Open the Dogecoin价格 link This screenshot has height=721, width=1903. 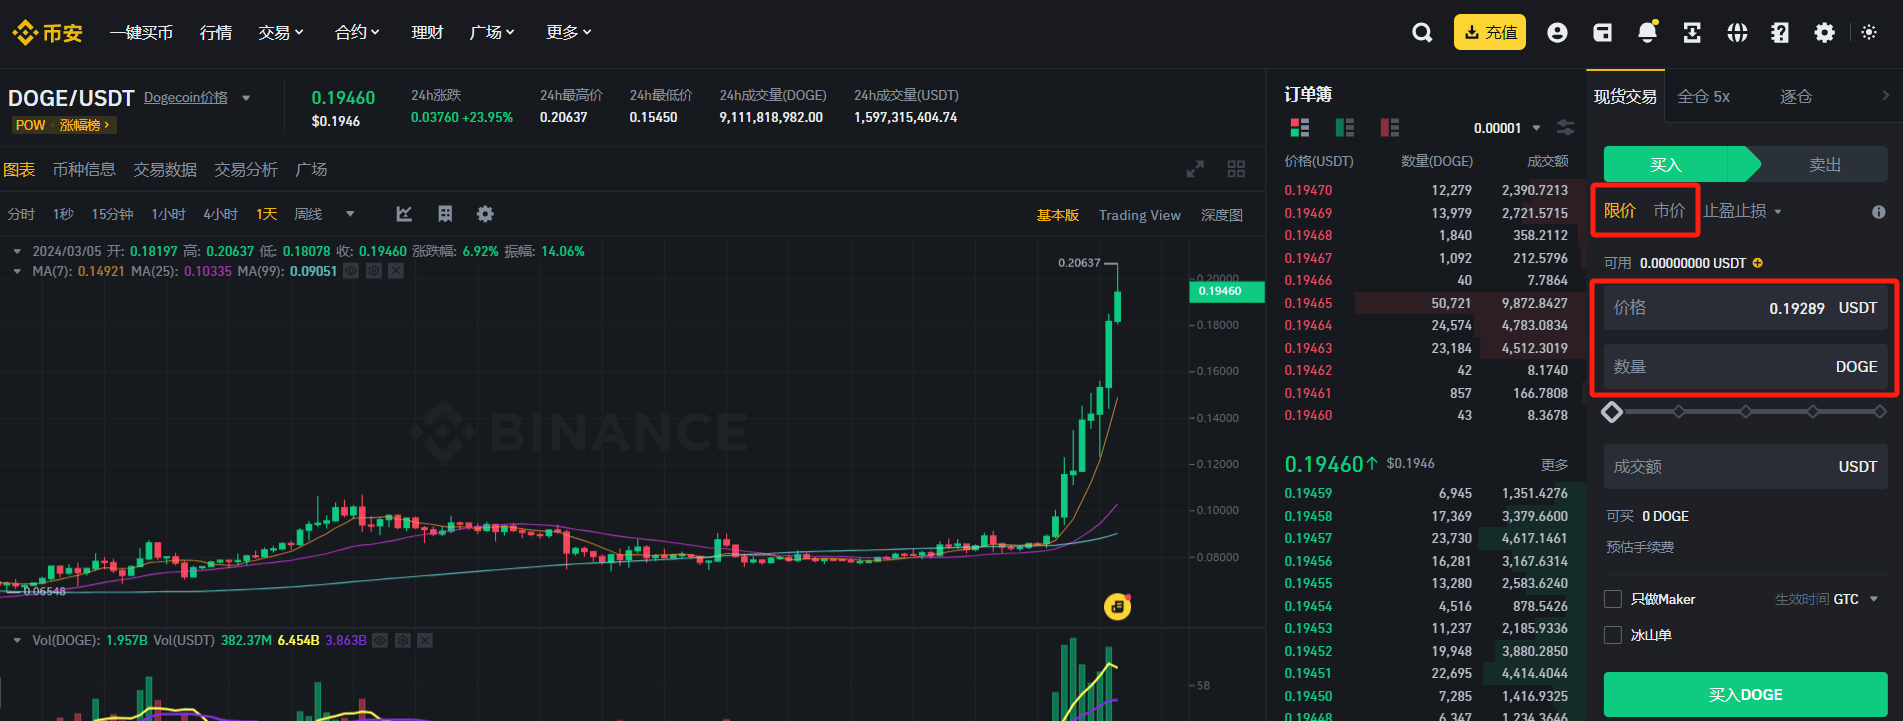tap(186, 98)
